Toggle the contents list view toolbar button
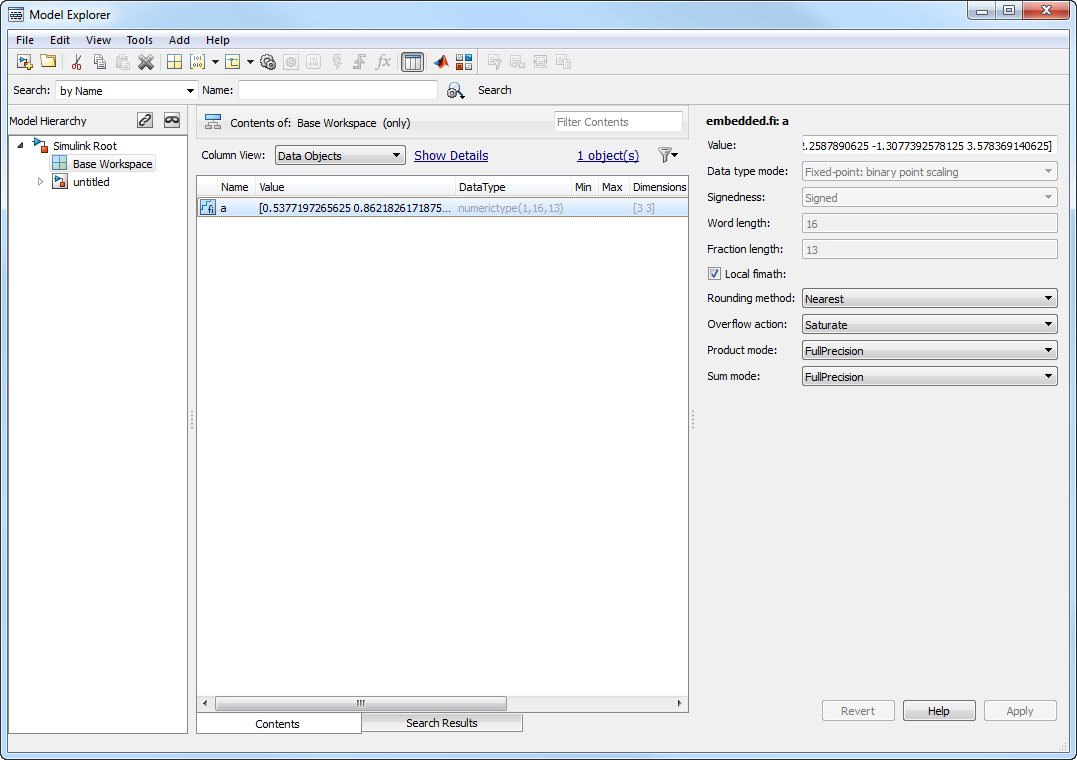 pyautogui.click(x=412, y=62)
